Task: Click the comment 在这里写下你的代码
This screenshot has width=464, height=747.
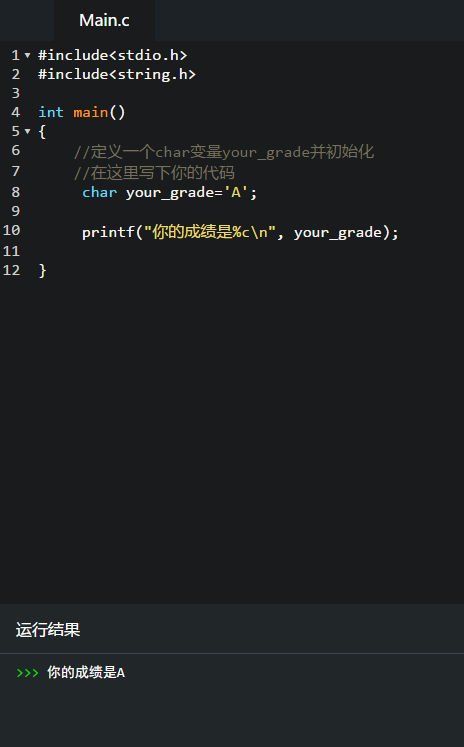Action: point(154,172)
